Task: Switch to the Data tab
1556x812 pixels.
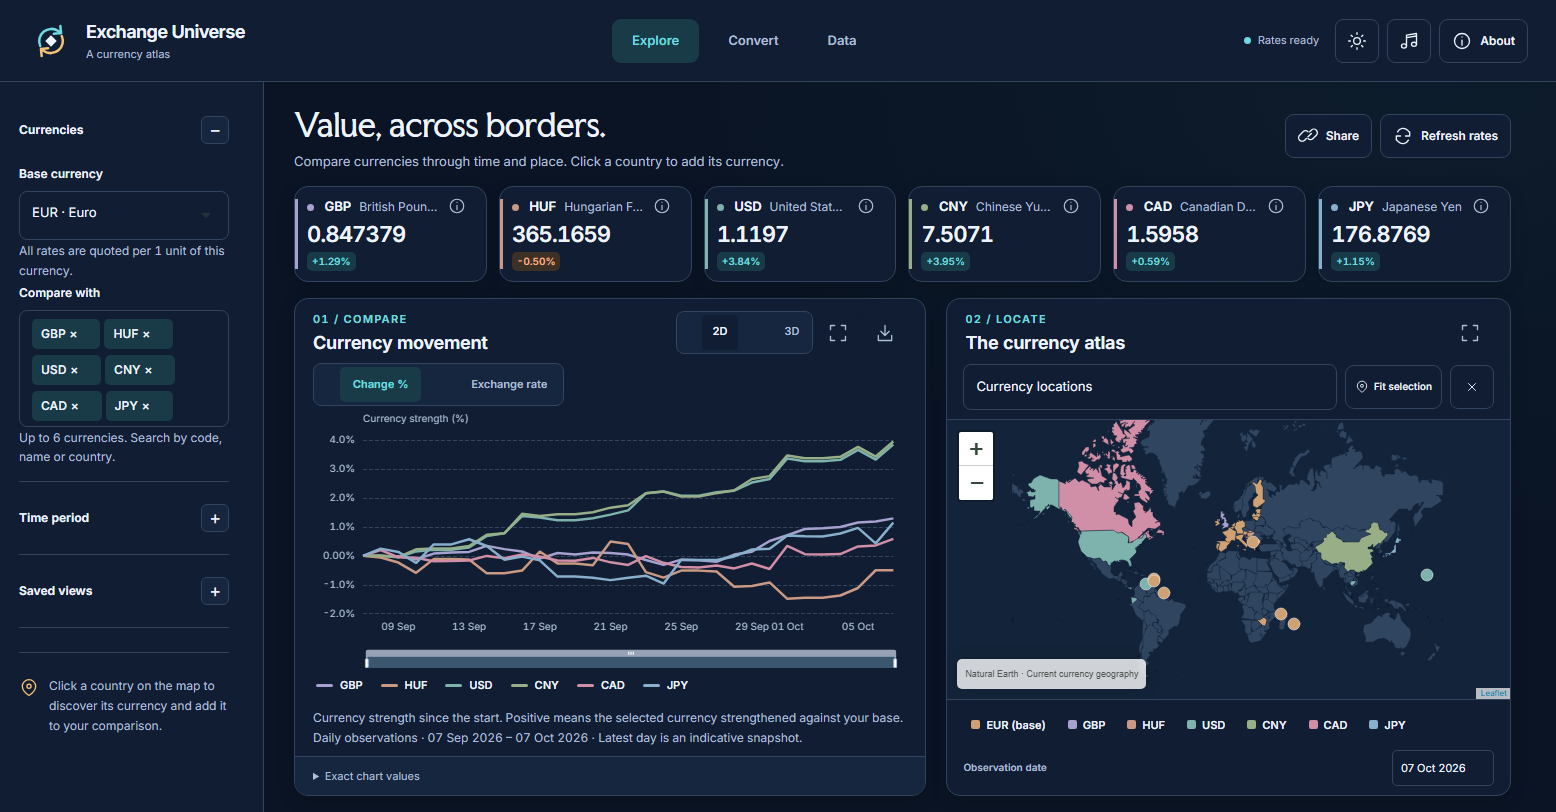Action: (x=841, y=41)
